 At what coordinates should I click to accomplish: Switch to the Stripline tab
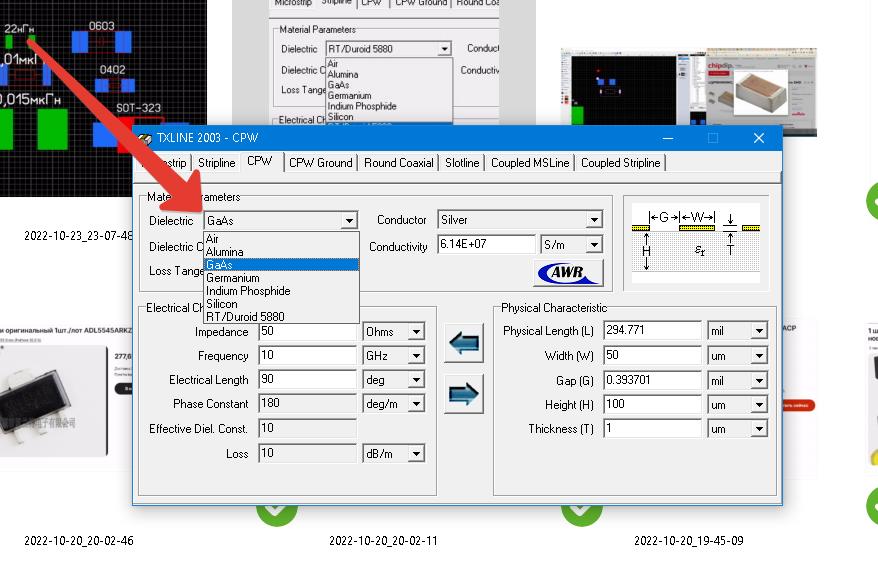click(216, 163)
